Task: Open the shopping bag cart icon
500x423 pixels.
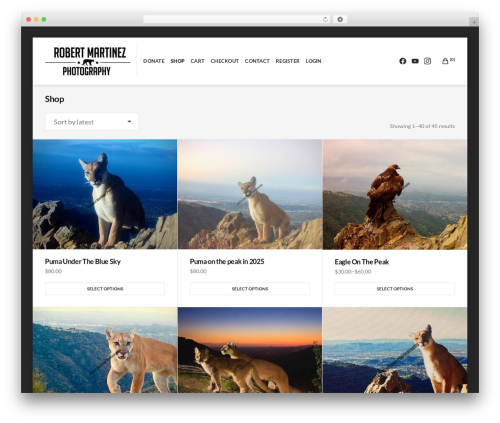Action: (x=445, y=61)
